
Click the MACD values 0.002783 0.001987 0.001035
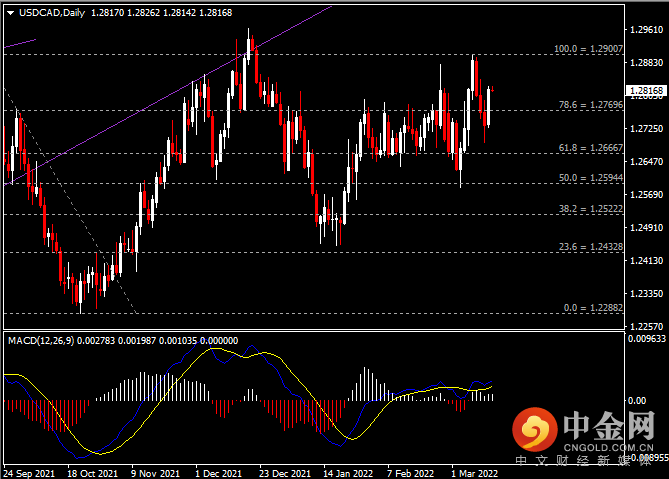pyautogui.click(x=137, y=340)
